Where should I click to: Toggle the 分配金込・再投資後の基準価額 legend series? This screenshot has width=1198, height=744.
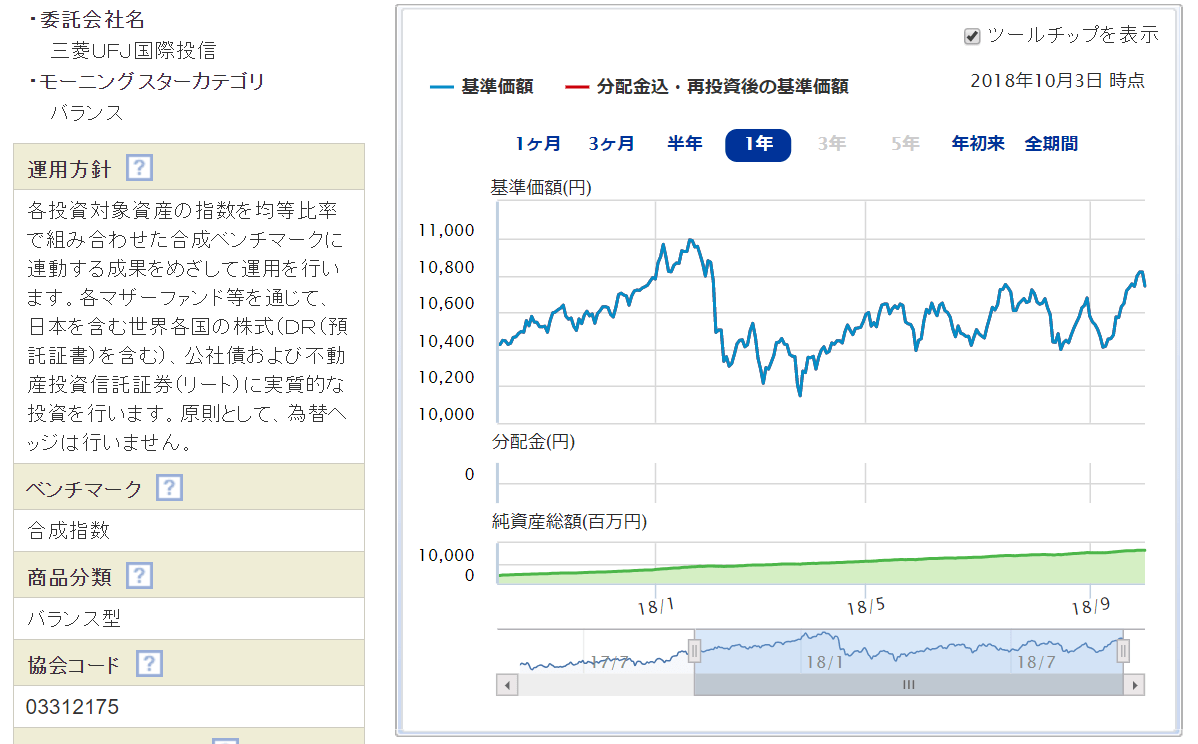707,87
